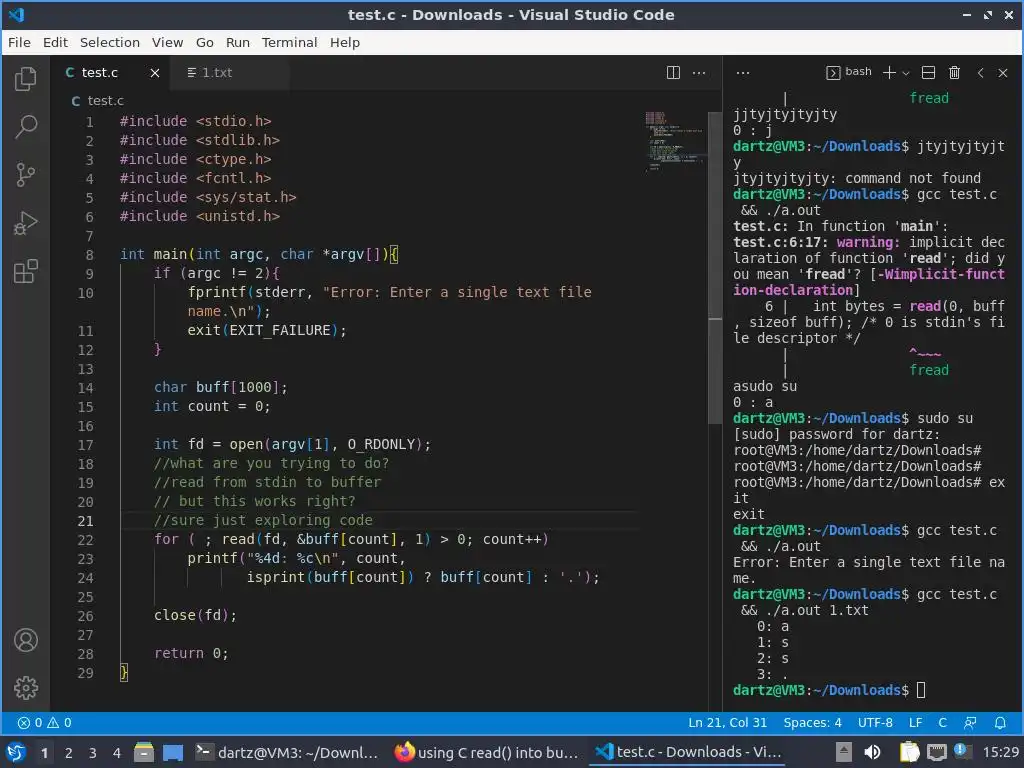Click the update notifier tray icon
The height and width of the screenshot is (768, 1024).
(961, 750)
